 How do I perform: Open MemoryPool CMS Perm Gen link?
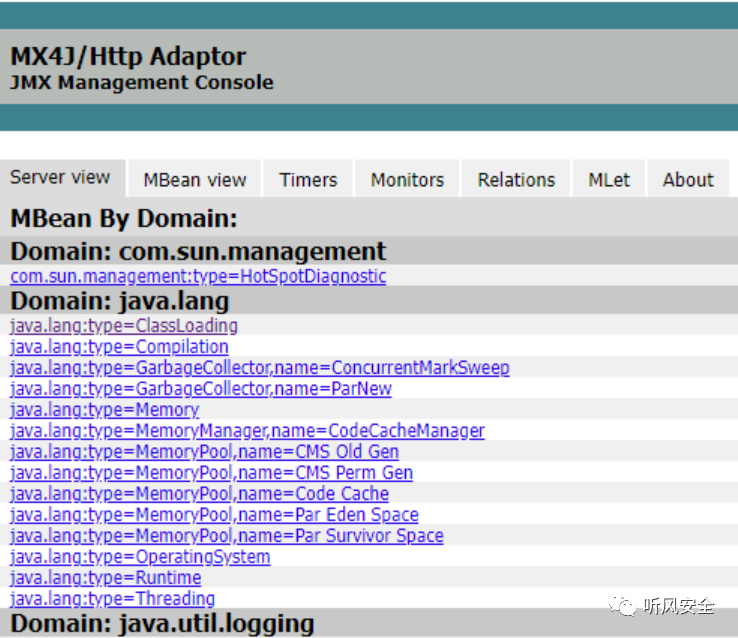(x=212, y=472)
